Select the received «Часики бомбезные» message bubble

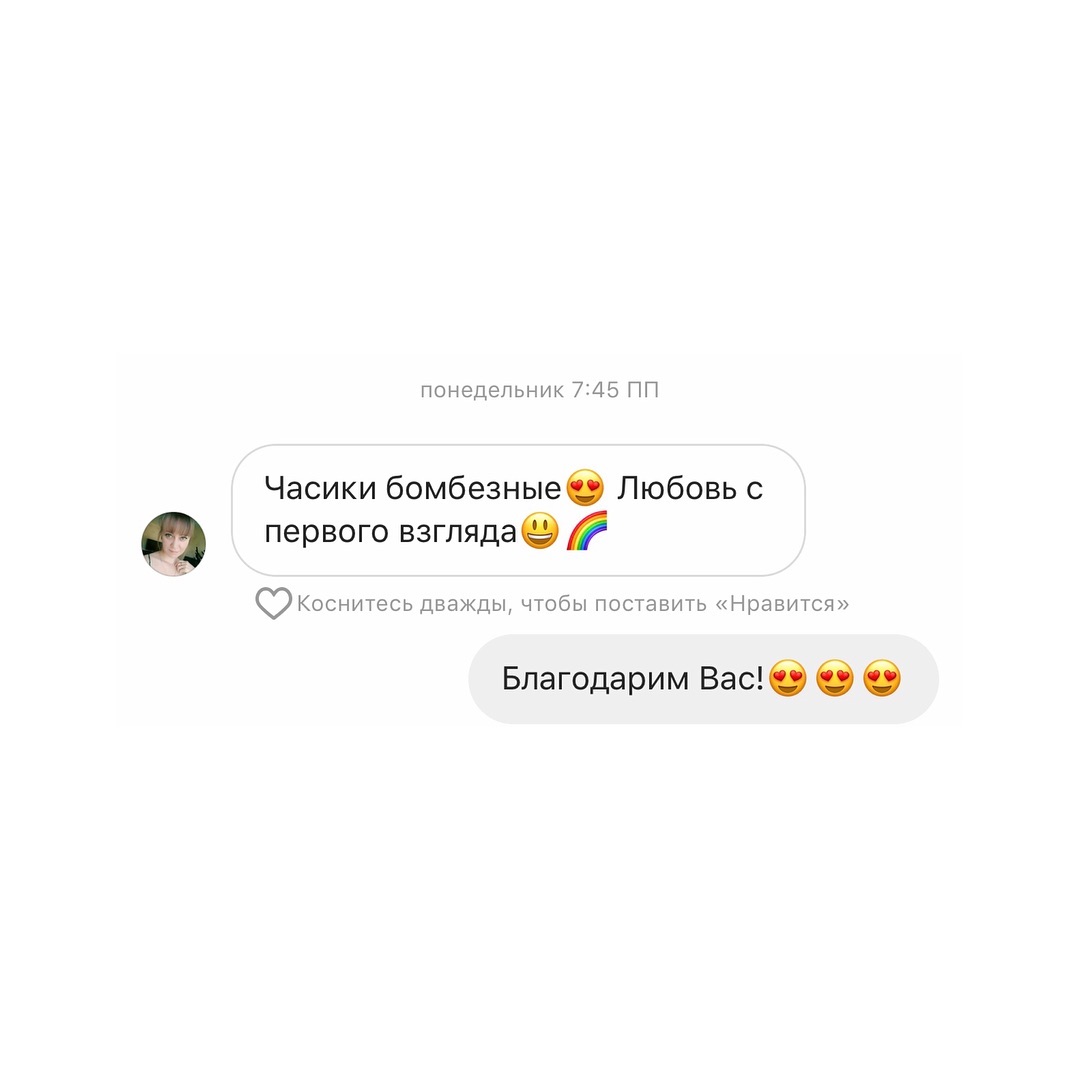[x=518, y=510]
